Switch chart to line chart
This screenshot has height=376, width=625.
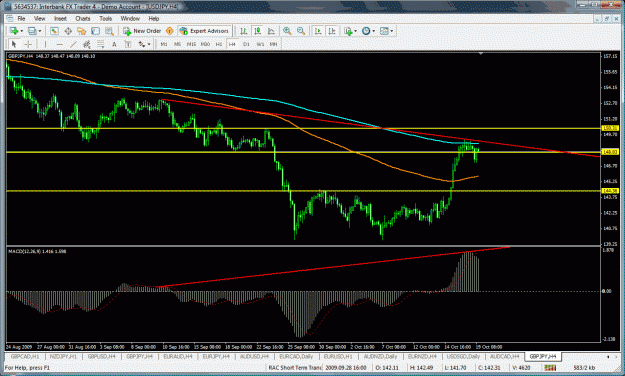271,31
